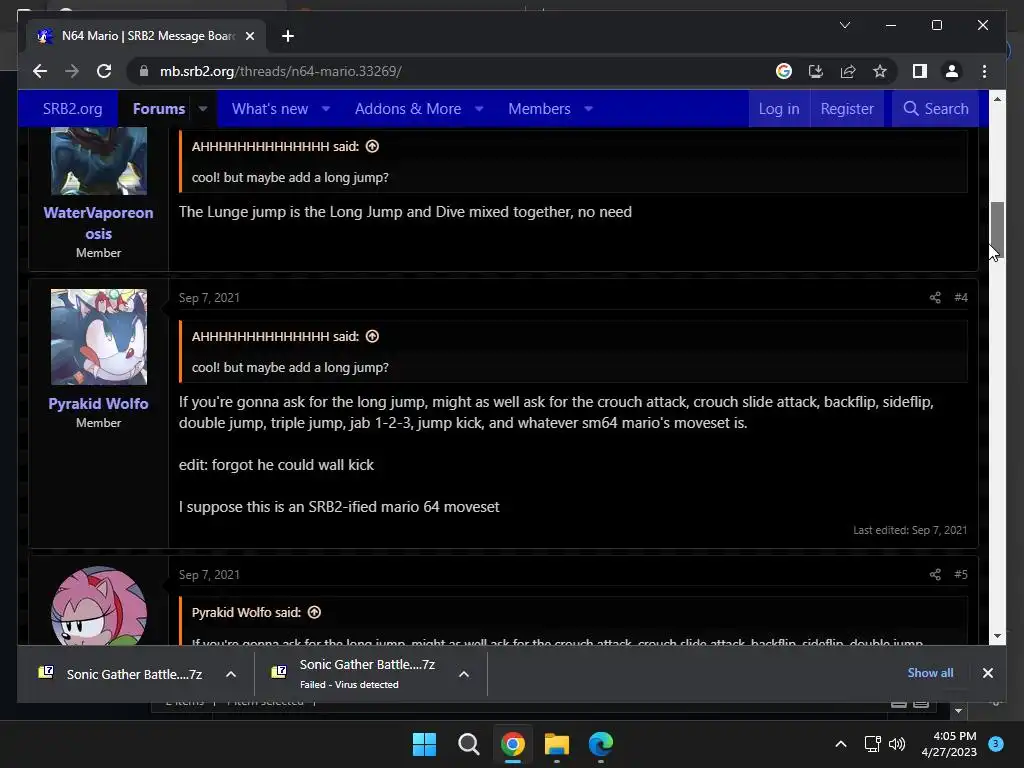Open the post #5 permalink
The width and height of the screenshot is (1024, 768).
[x=961, y=575]
